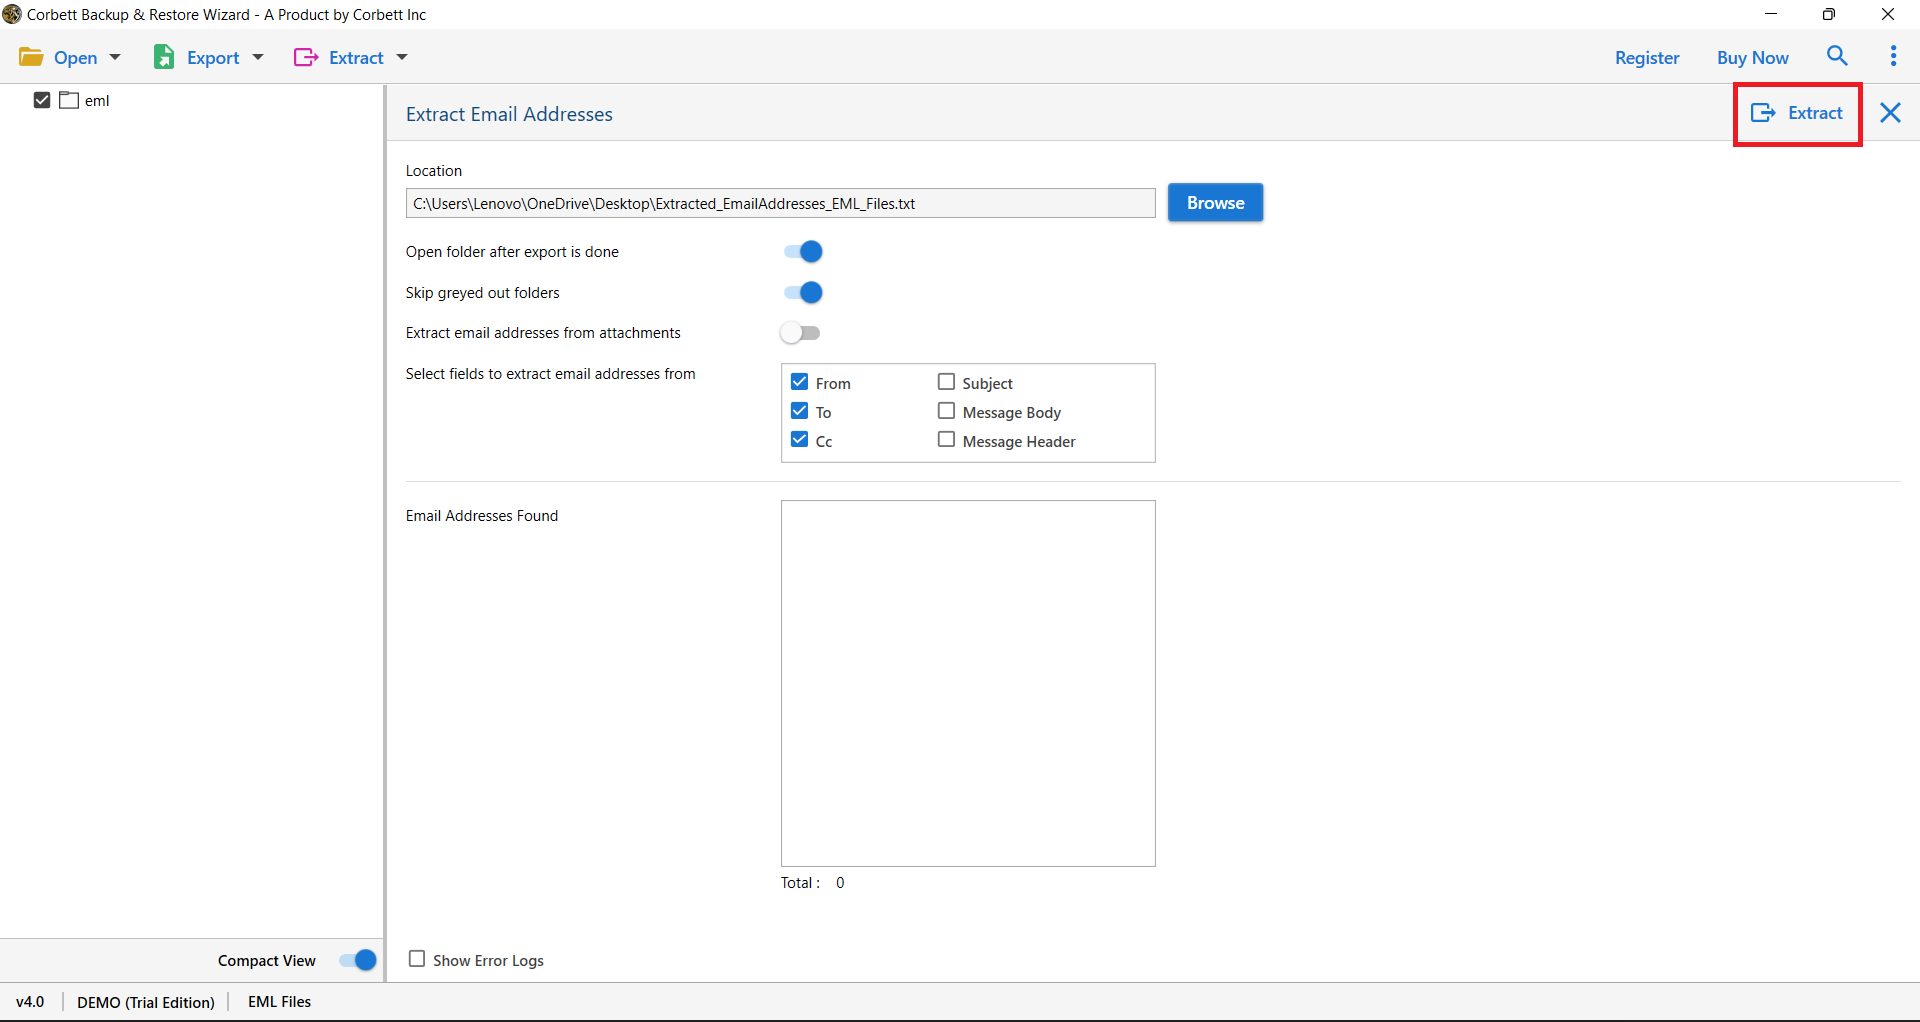Image resolution: width=1920 pixels, height=1022 pixels.
Task: Open the Open menu label
Action: coord(75,57)
